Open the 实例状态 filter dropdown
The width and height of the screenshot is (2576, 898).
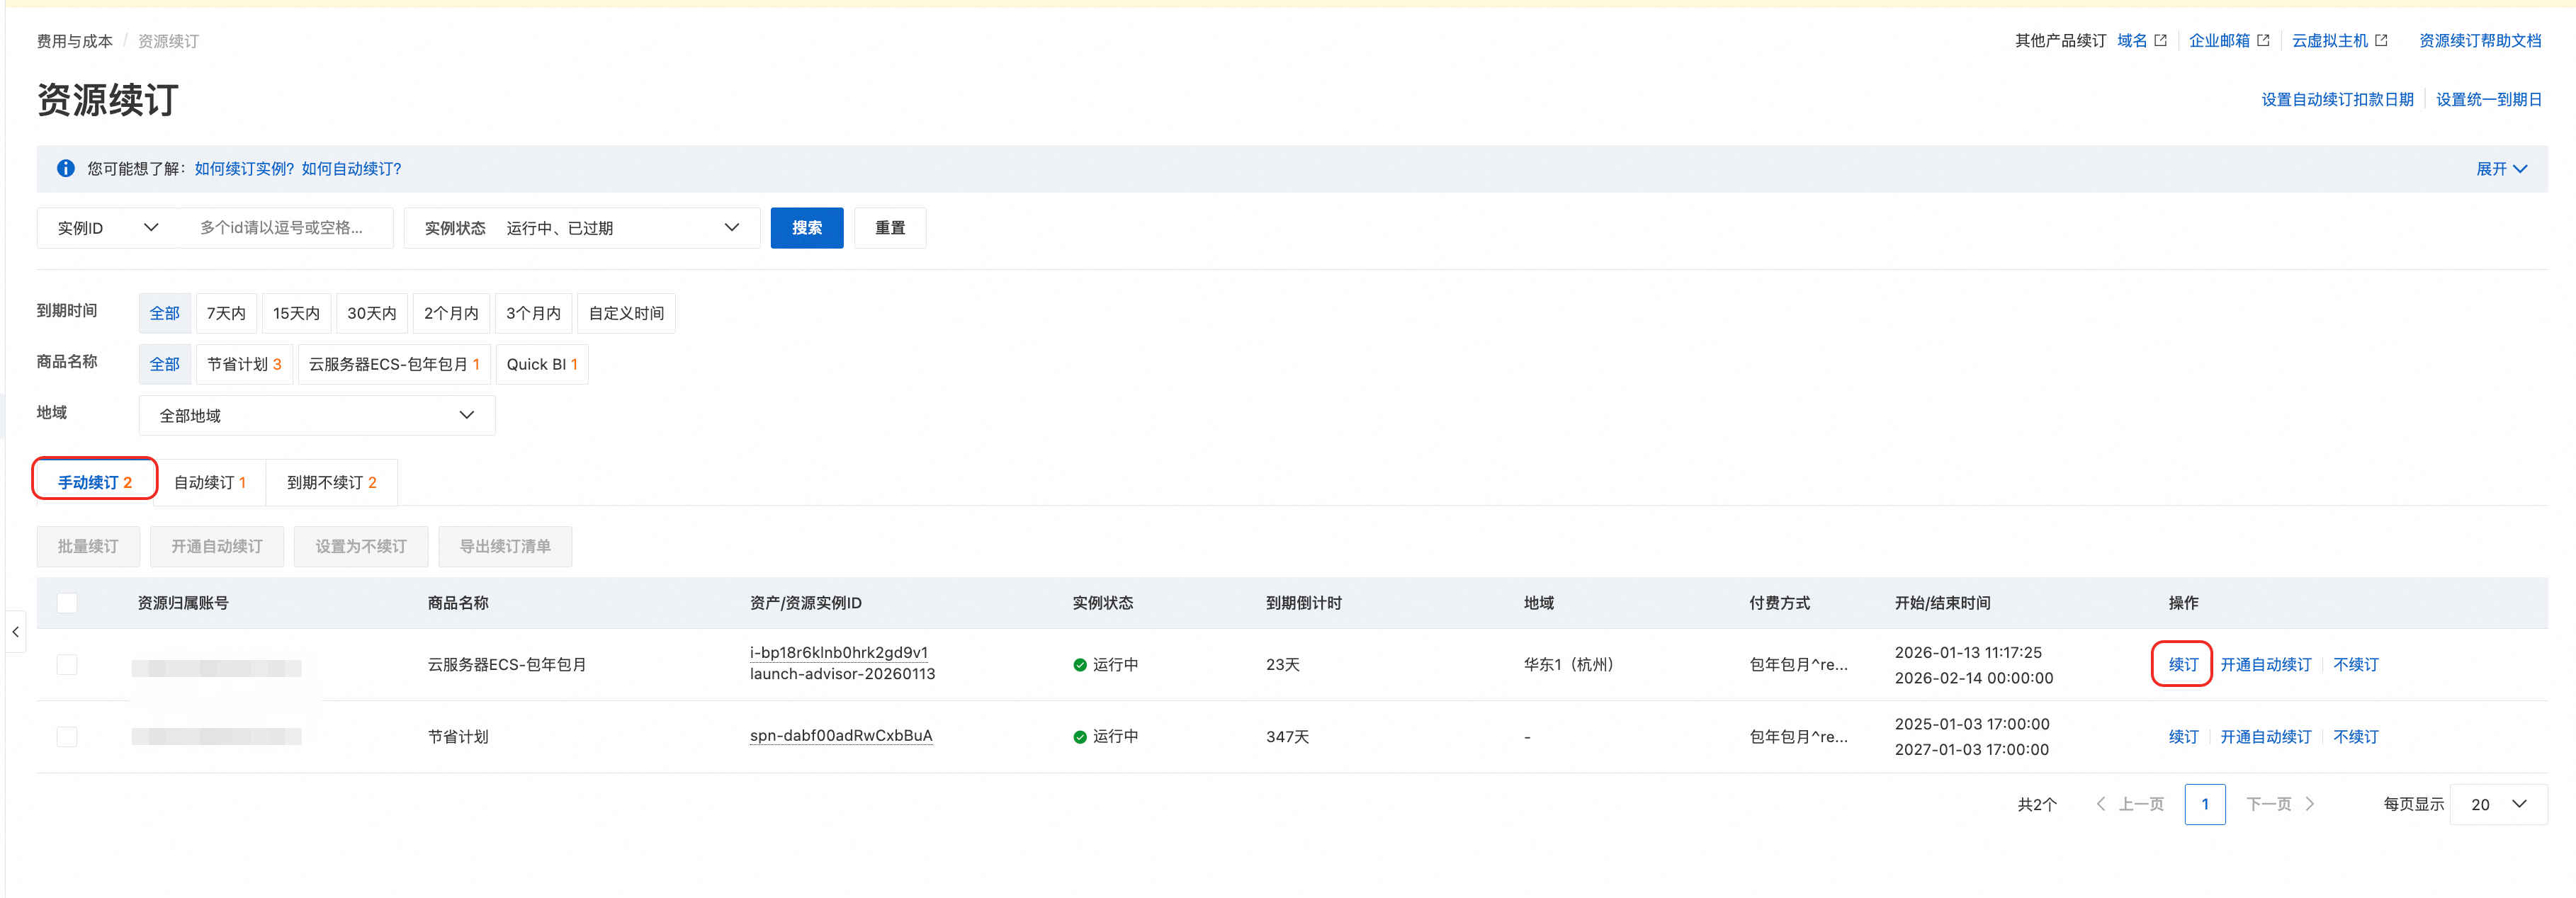[x=582, y=228]
